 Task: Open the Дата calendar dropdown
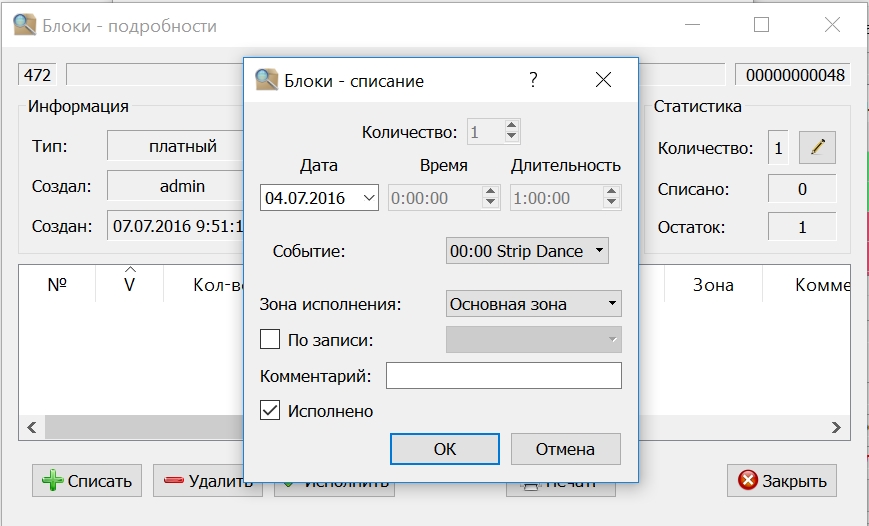pyautogui.click(x=369, y=198)
